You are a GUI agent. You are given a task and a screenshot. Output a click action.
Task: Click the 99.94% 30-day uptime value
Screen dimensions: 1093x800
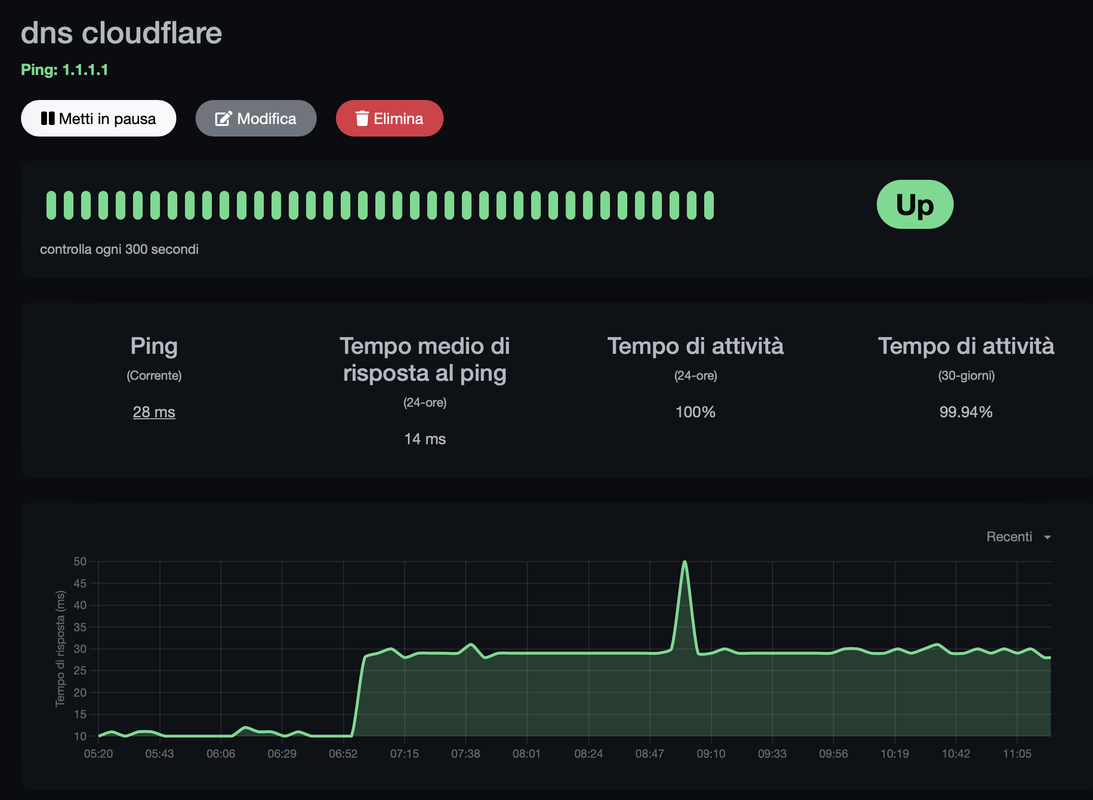[x=965, y=412]
